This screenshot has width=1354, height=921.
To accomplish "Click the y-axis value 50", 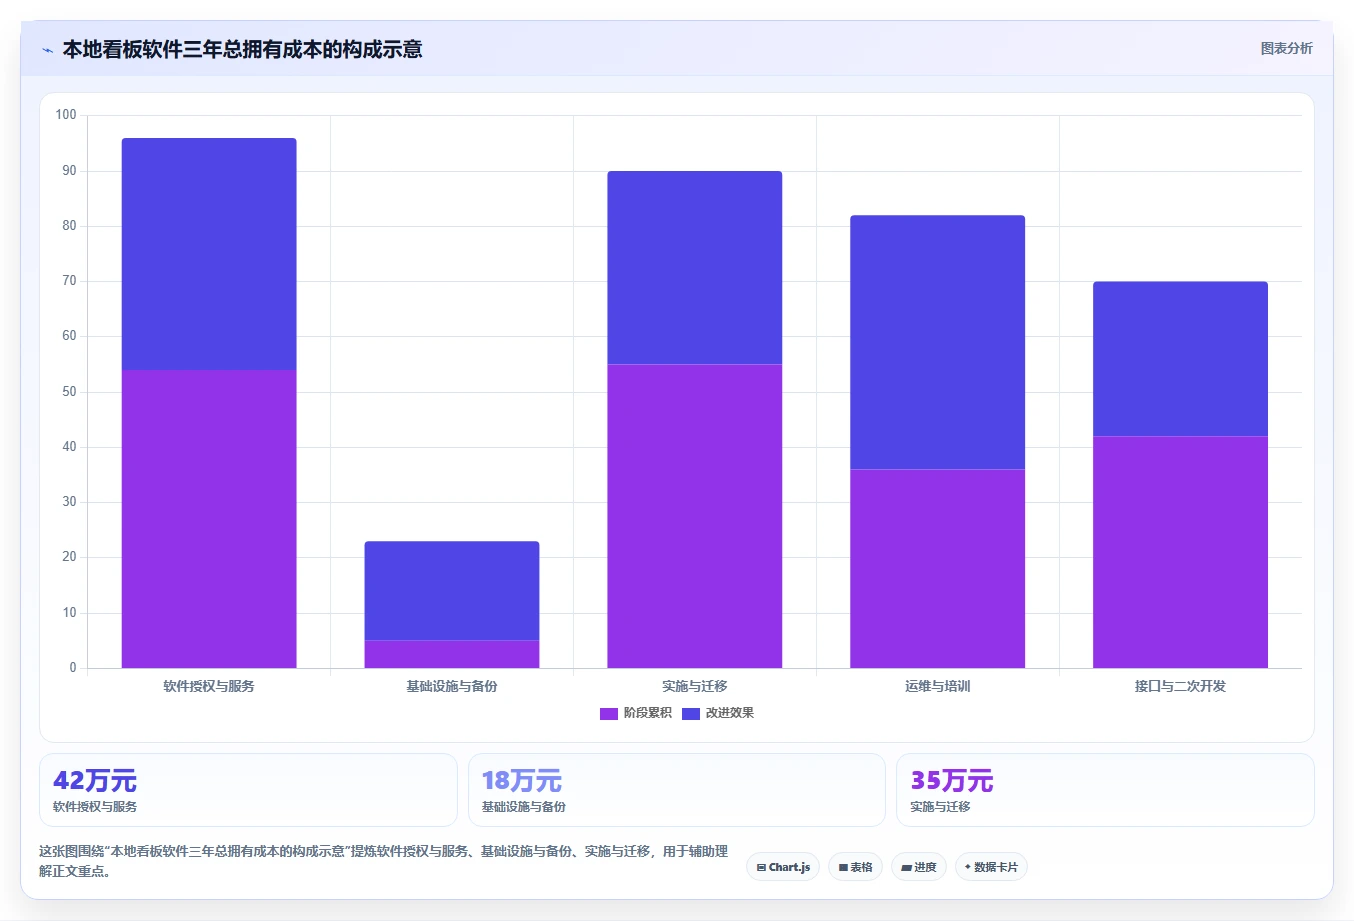I will (69, 392).
